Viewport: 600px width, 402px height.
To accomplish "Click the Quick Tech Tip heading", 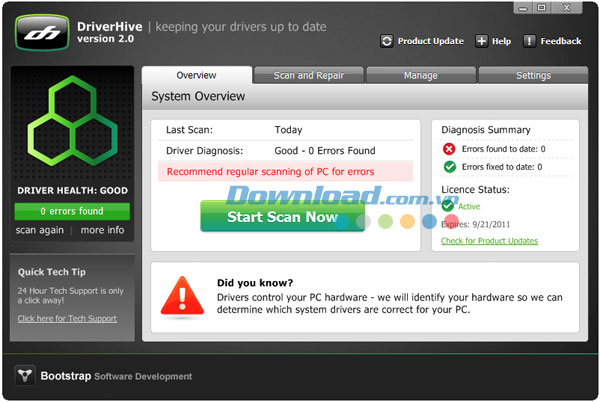I will coord(52,272).
